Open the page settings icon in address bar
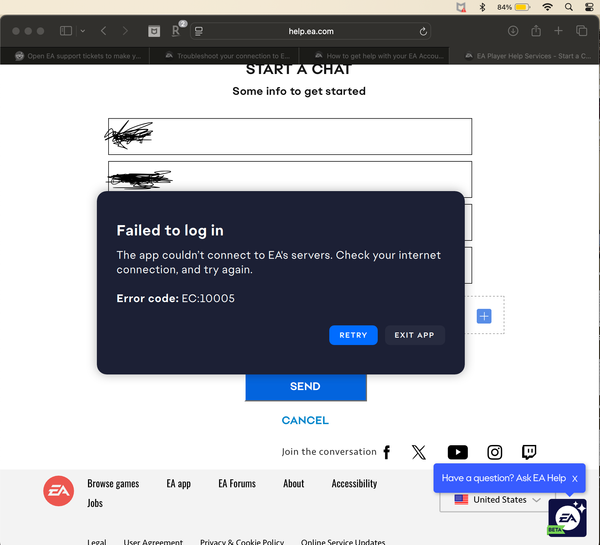This screenshot has height=545, width=600. [199, 31]
